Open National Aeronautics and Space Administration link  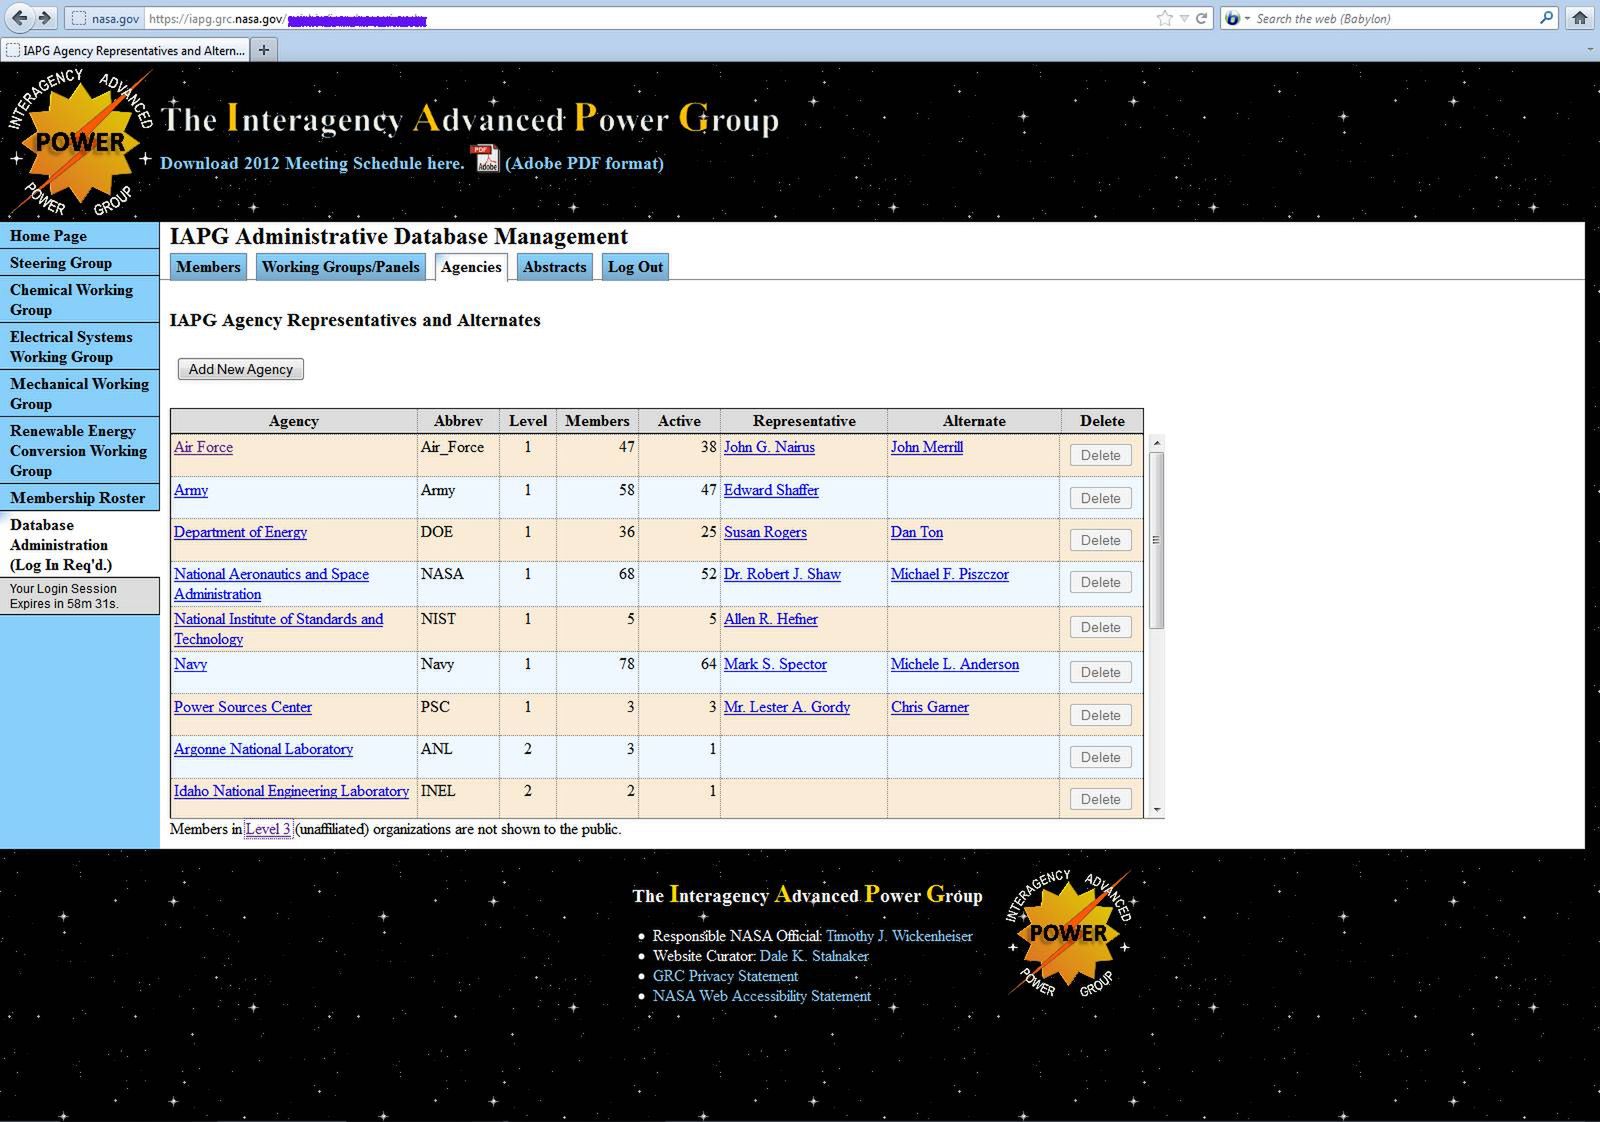[x=271, y=584]
